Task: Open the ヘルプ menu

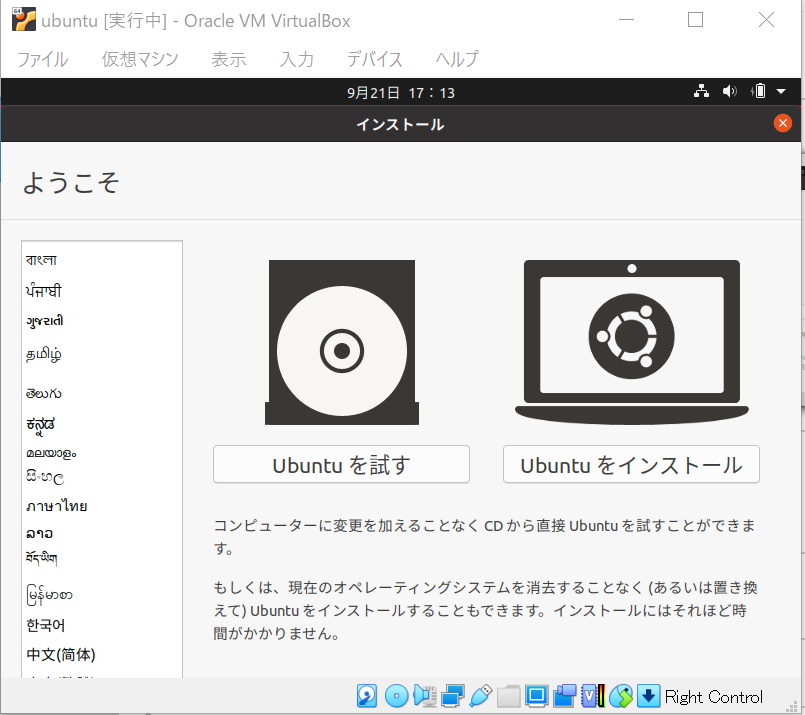Action: click(x=457, y=60)
